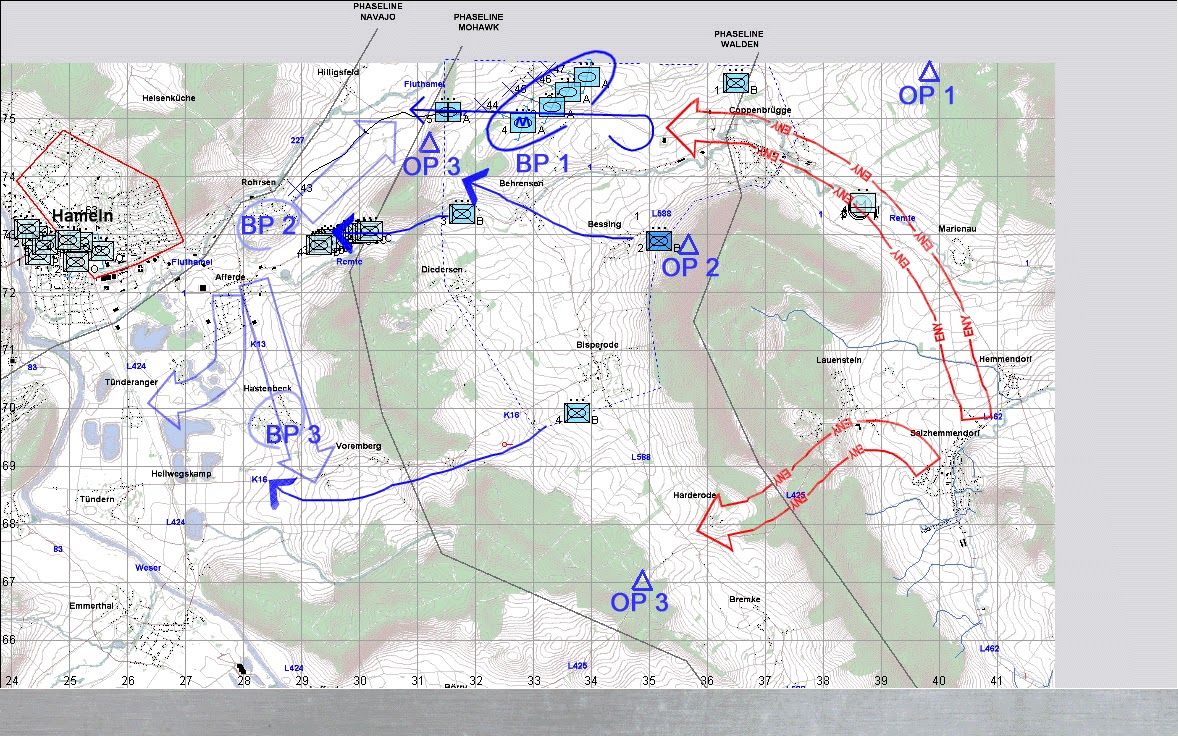Click the northern red enemy arrowhead near Coppenbrügge
The image size is (1178, 736).
tap(681, 128)
